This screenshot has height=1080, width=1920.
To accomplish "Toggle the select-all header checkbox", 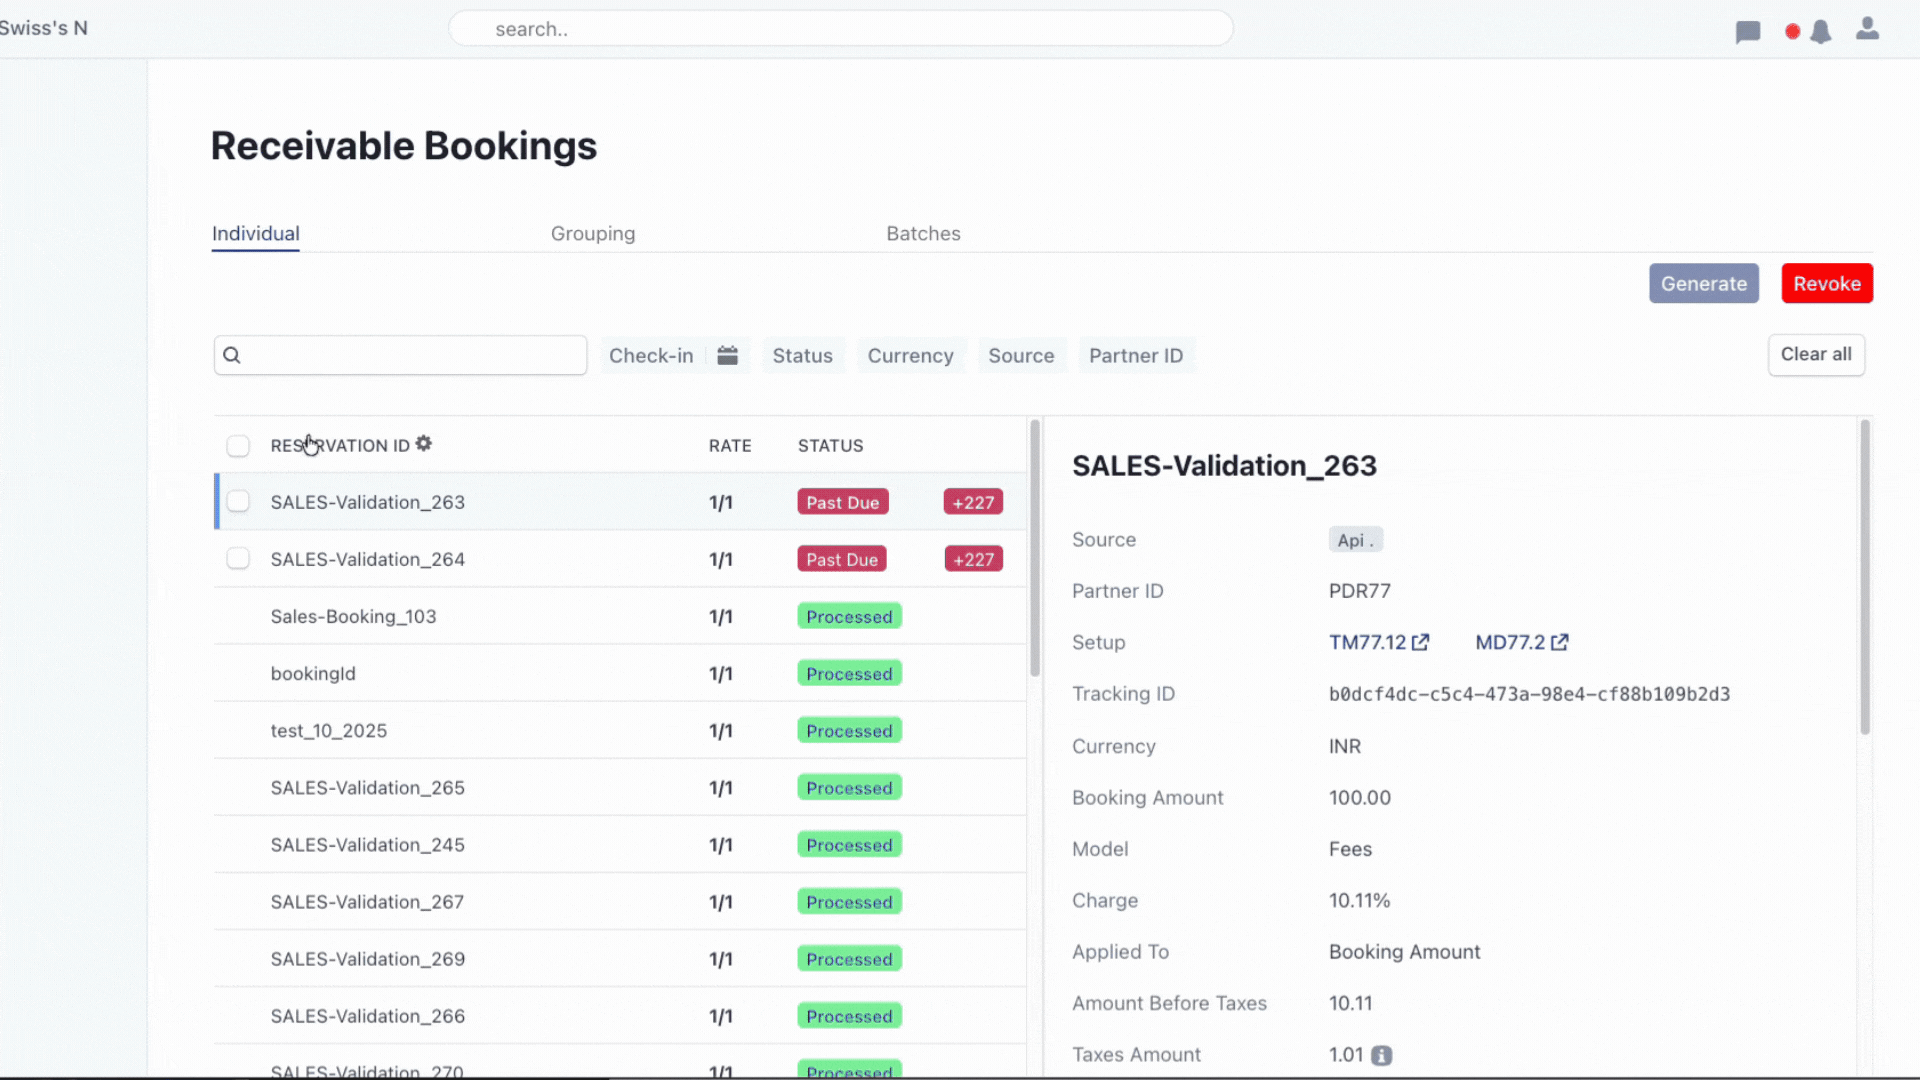I will tap(238, 446).
